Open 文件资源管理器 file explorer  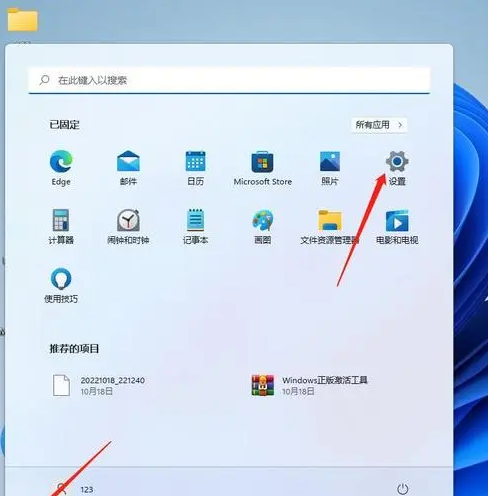[x=330, y=226]
